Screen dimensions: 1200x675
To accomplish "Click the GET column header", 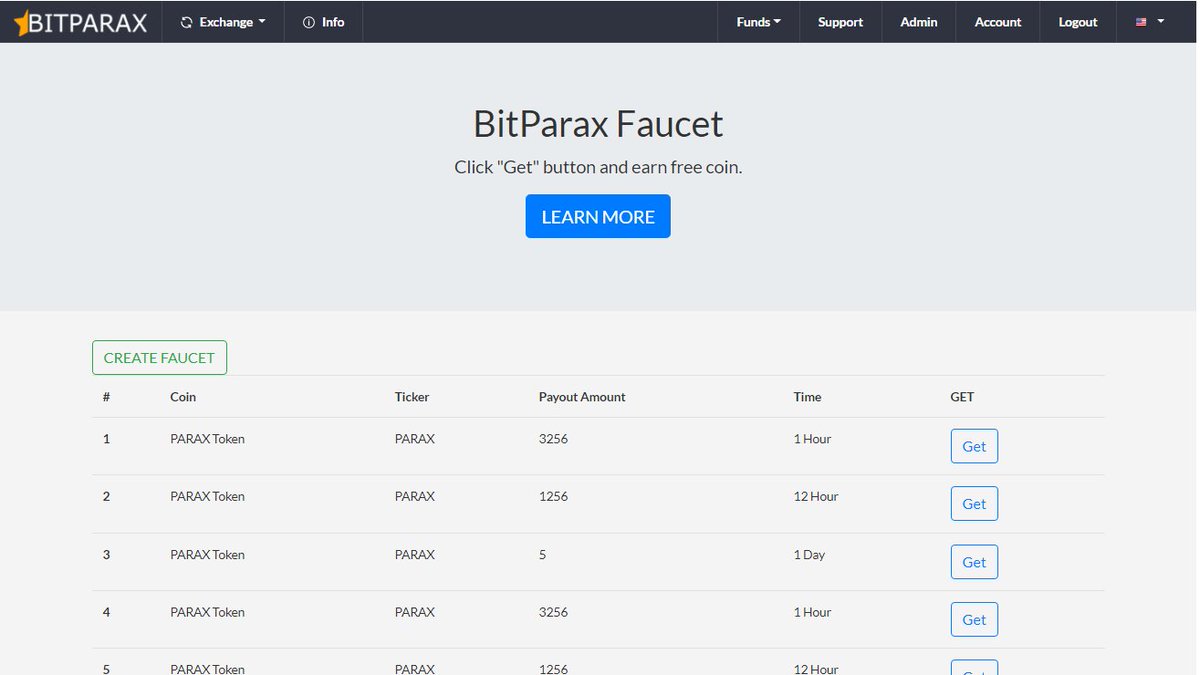I will coord(962,397).
